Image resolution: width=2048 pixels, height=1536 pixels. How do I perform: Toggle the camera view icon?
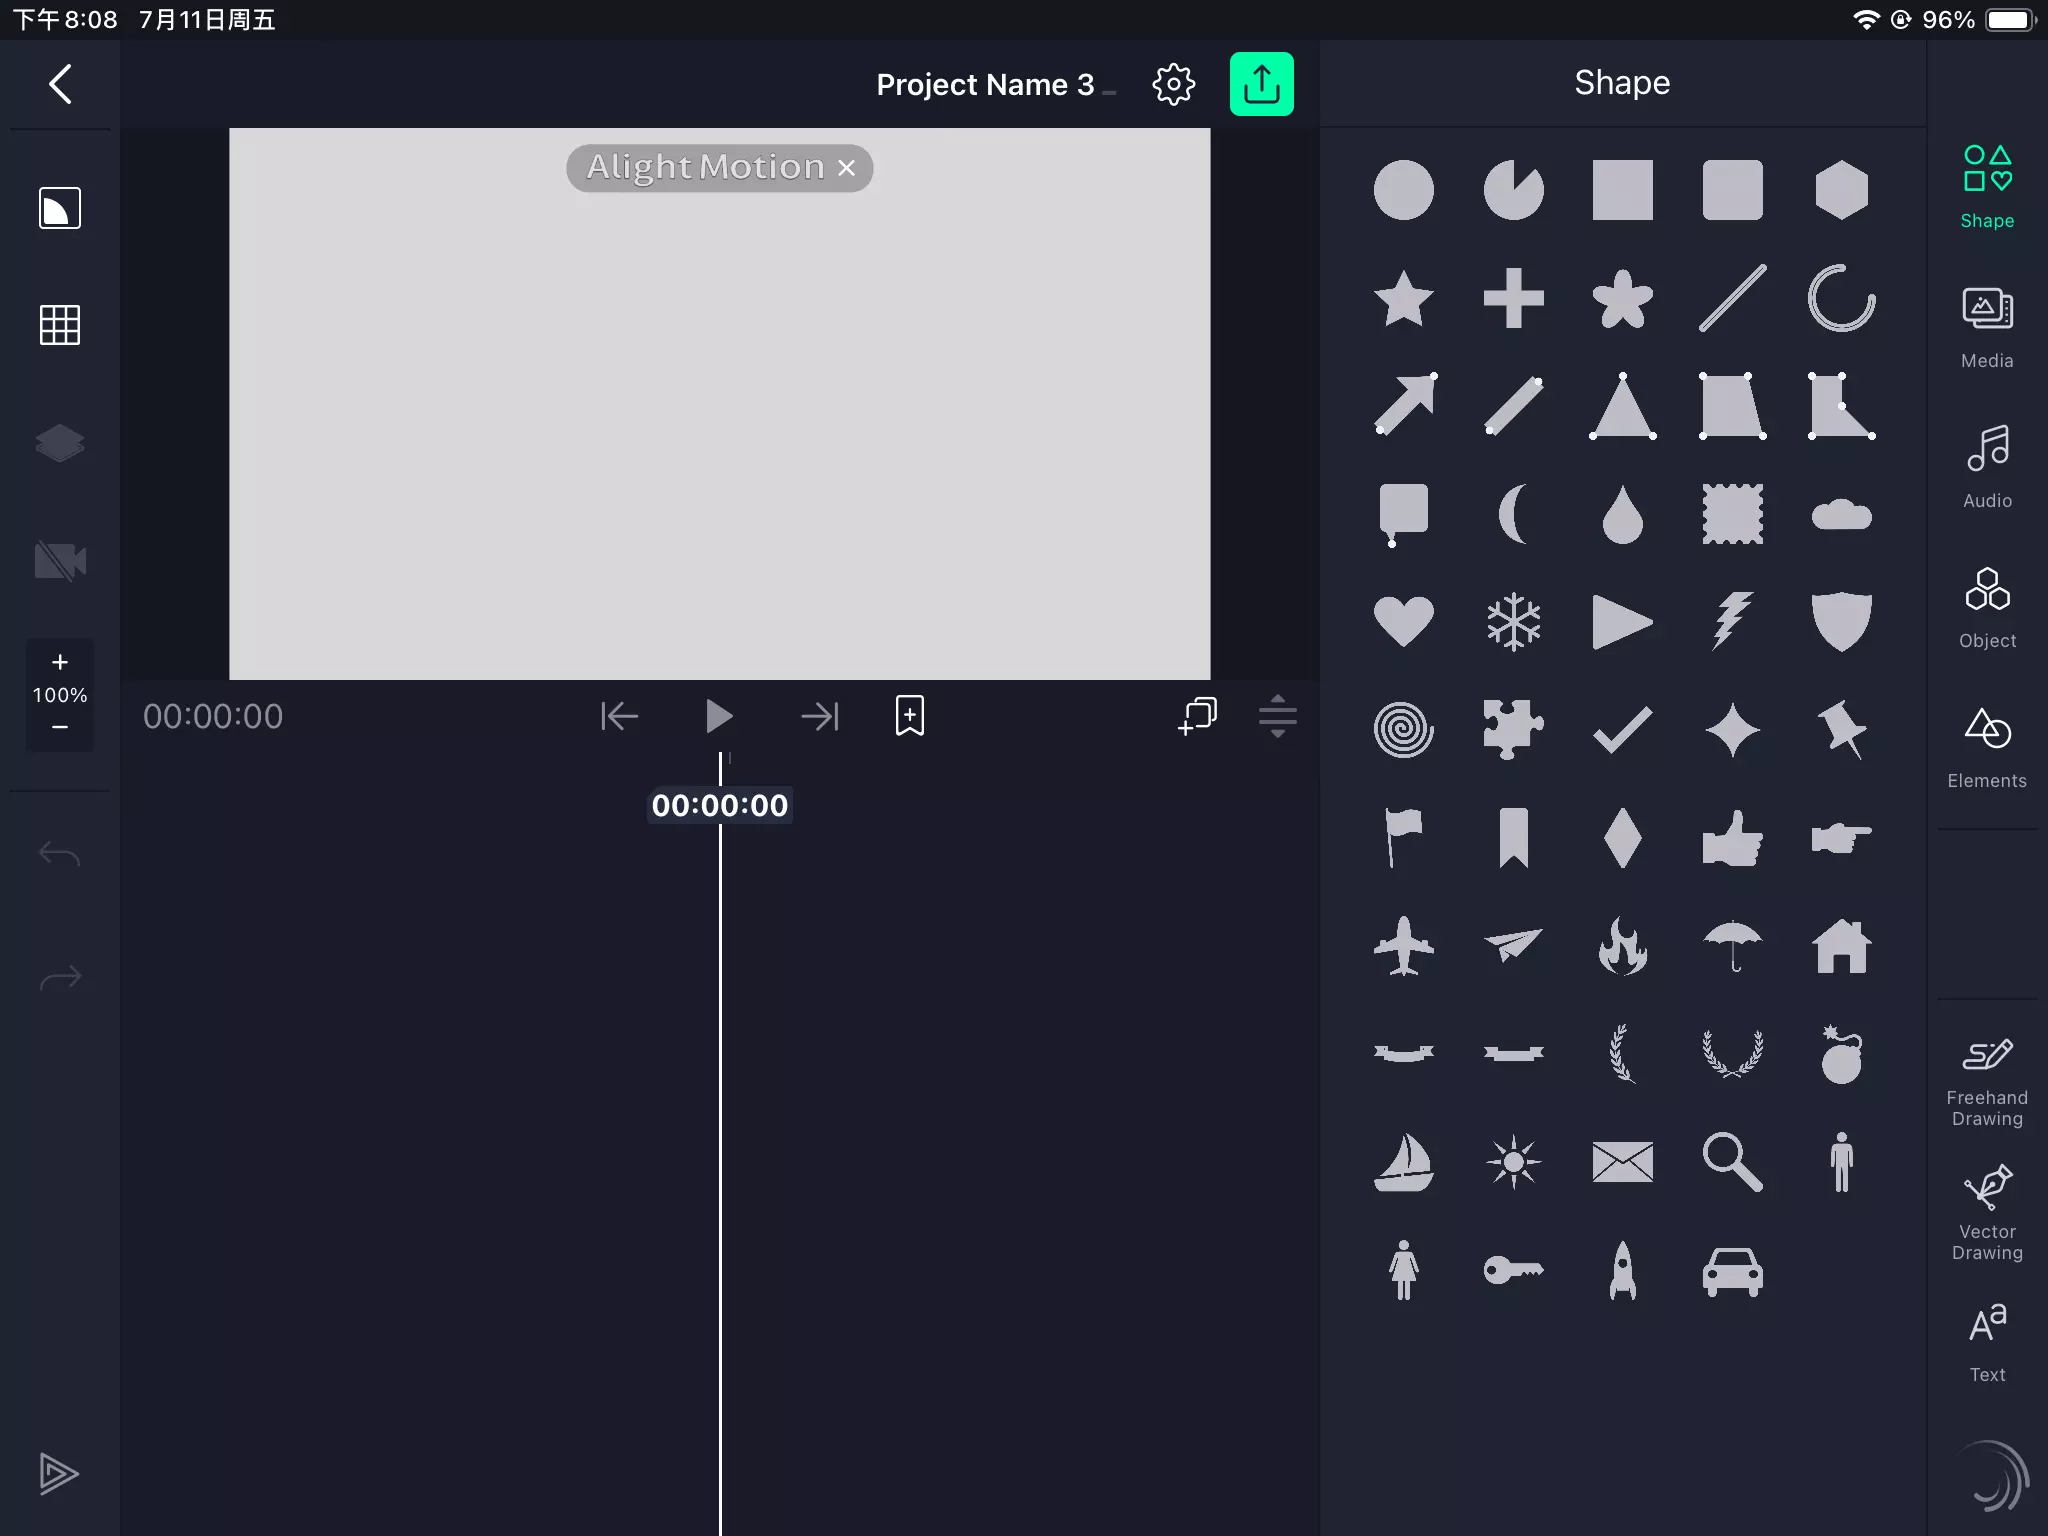(60, 561)
